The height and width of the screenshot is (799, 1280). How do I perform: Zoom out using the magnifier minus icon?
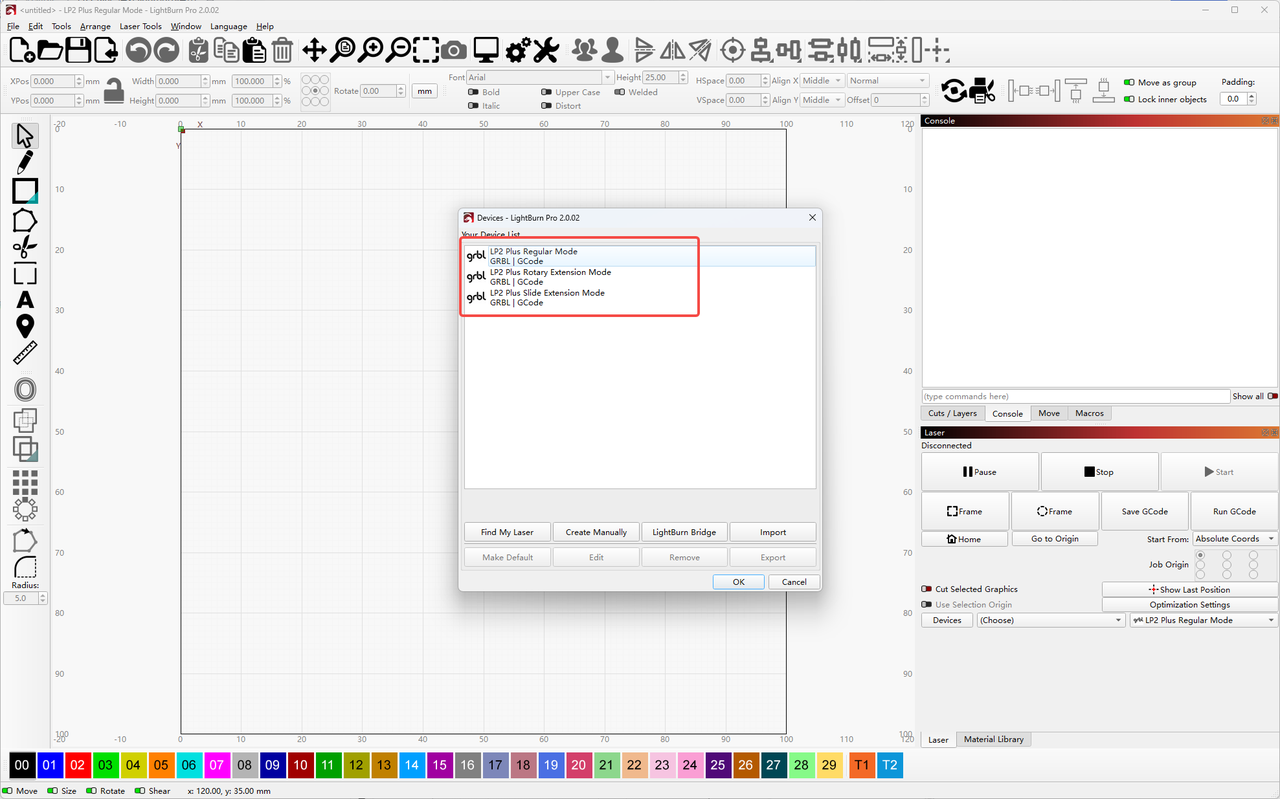pos(398,50)
